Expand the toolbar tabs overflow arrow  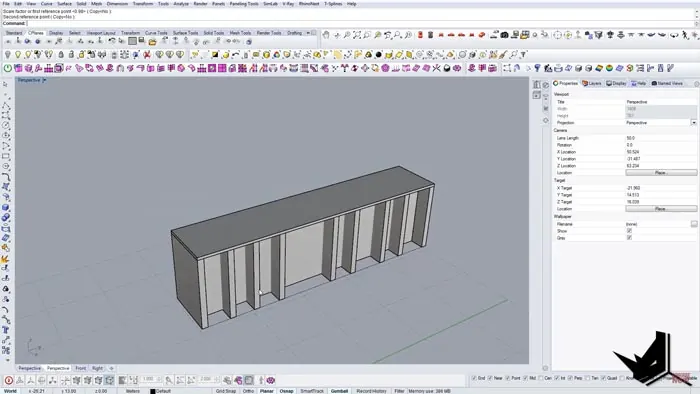coord(308,33)
